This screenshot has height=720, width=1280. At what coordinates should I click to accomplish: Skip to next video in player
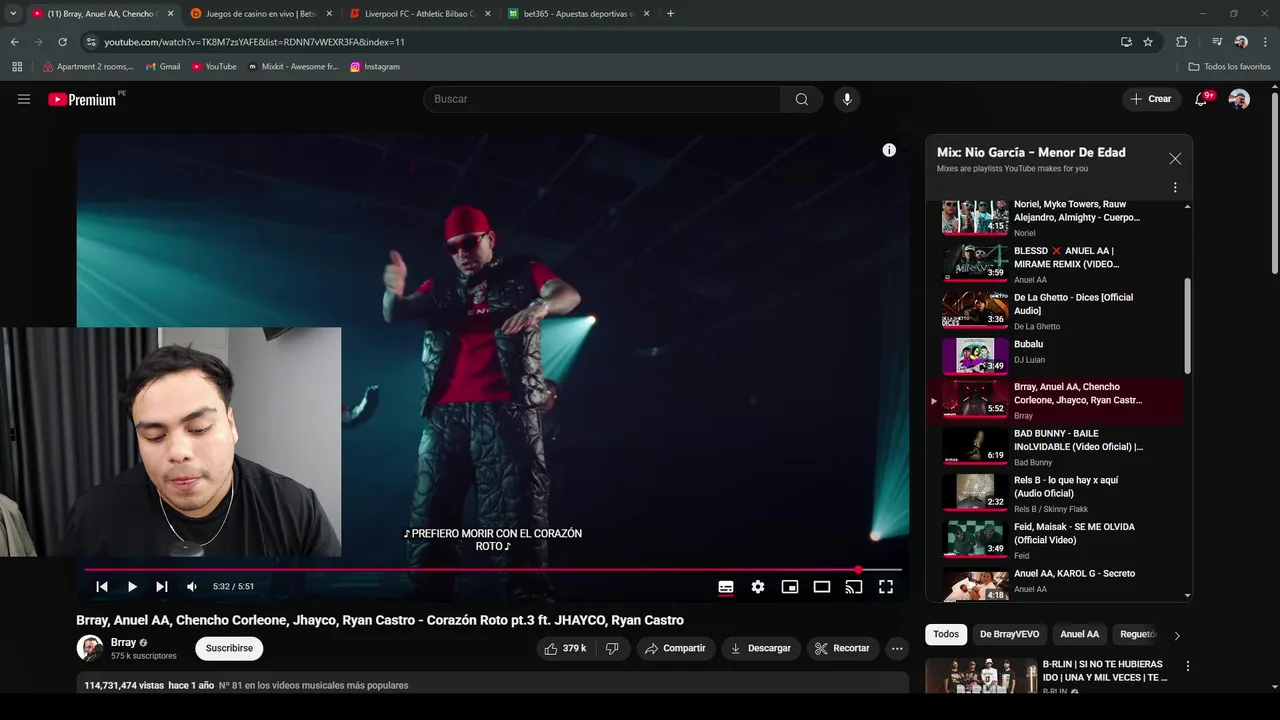(x=162, y=587)
